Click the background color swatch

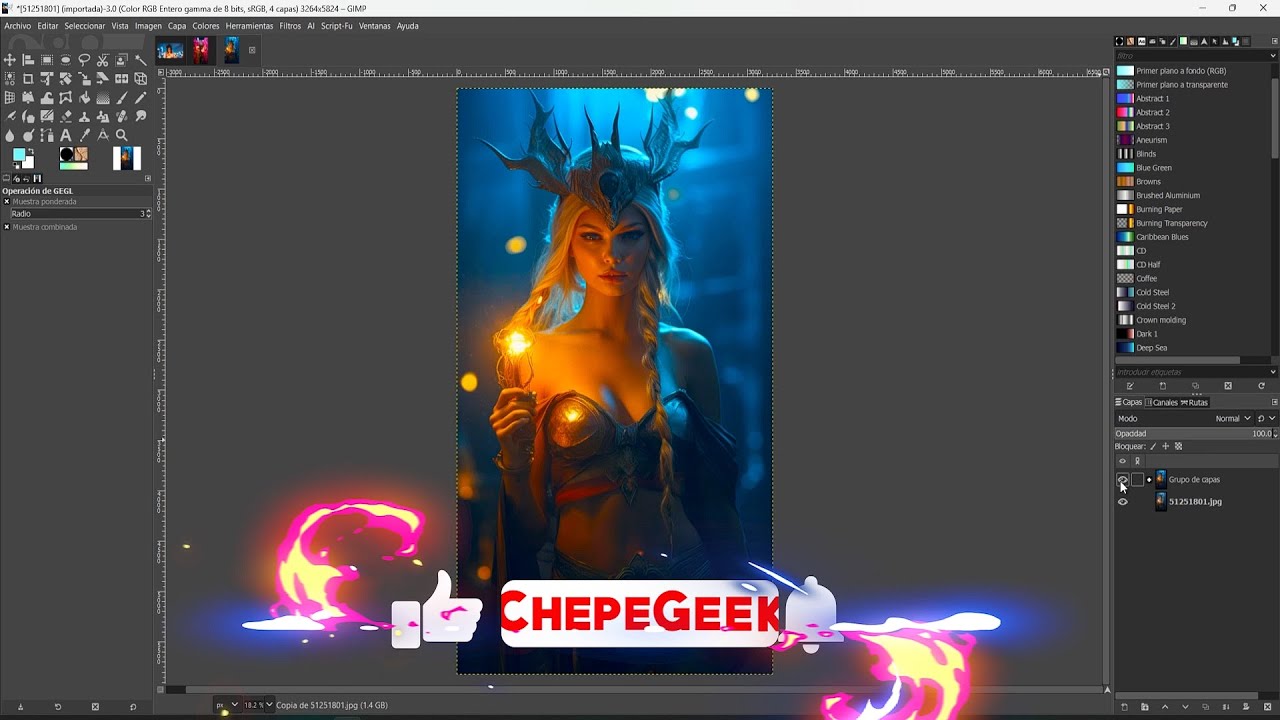click(29, 163)
